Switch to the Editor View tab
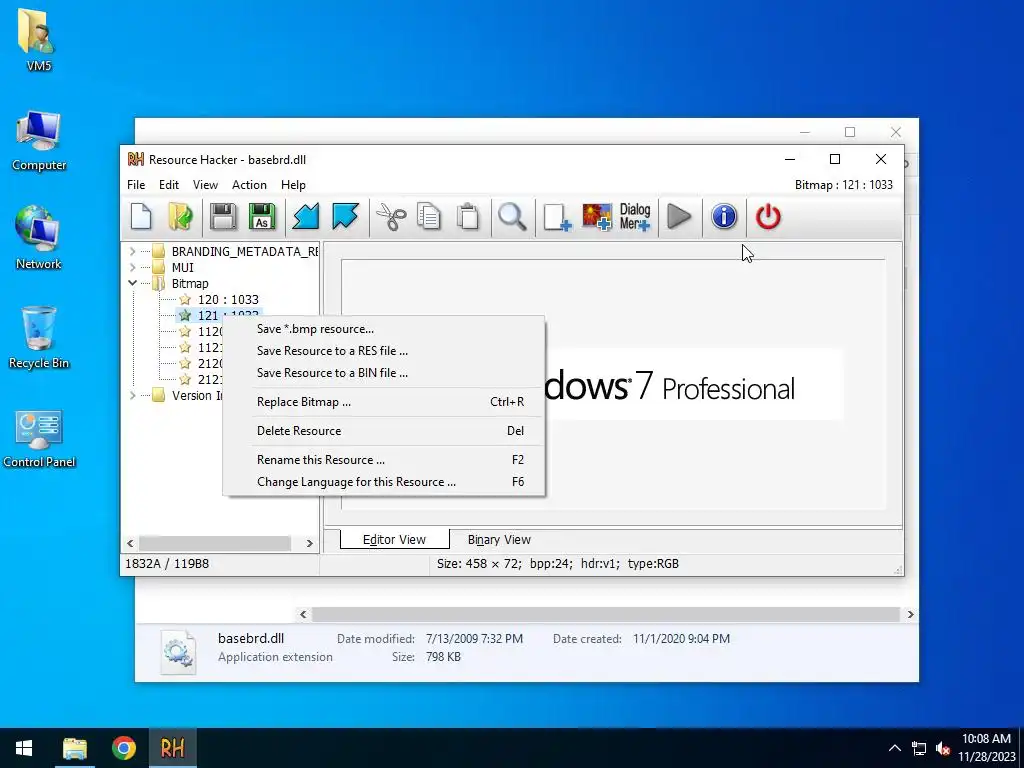The height and width of the screenshot is (768, 1024). point(394,539)
